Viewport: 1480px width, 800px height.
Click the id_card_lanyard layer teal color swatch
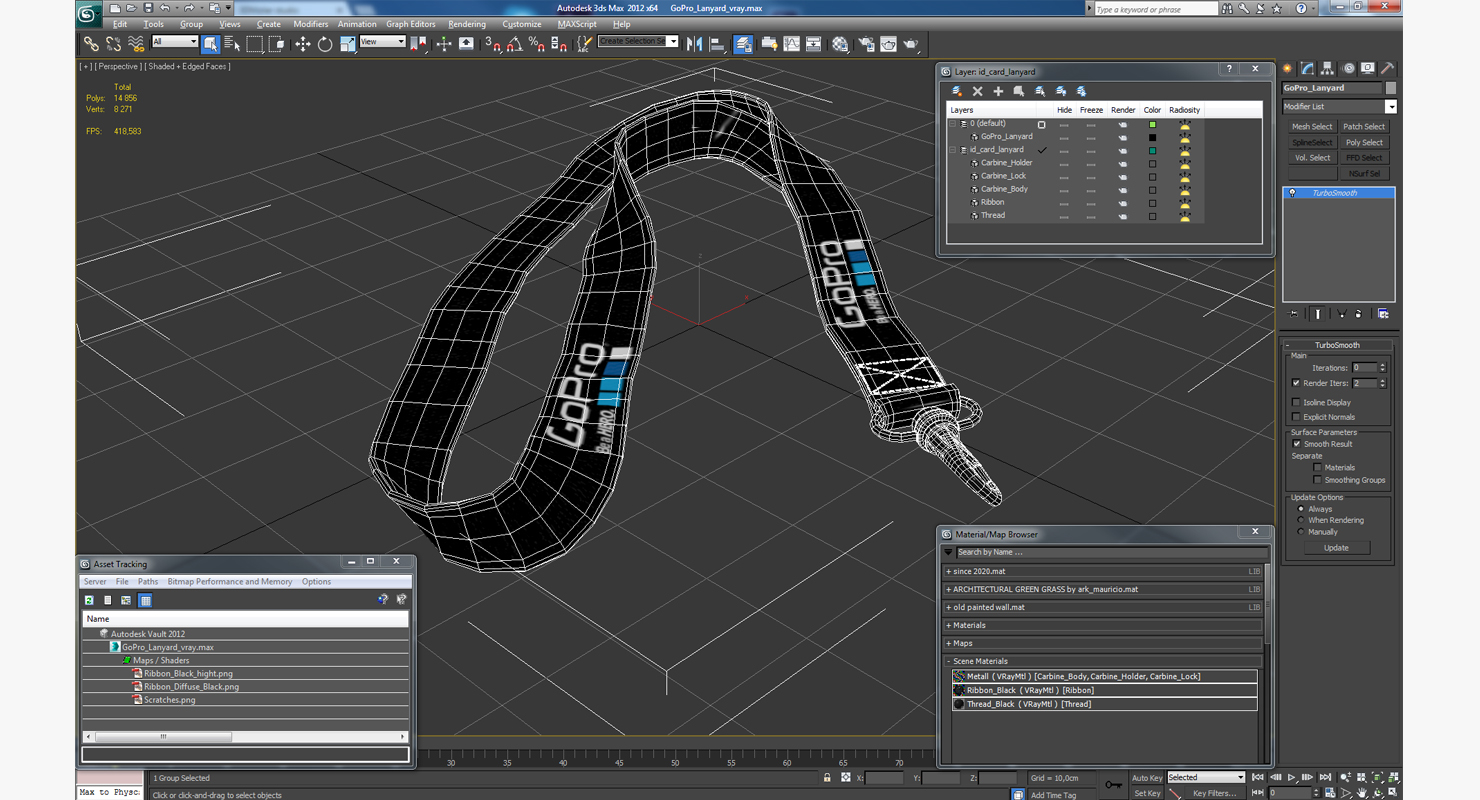tap(1152, 151)
